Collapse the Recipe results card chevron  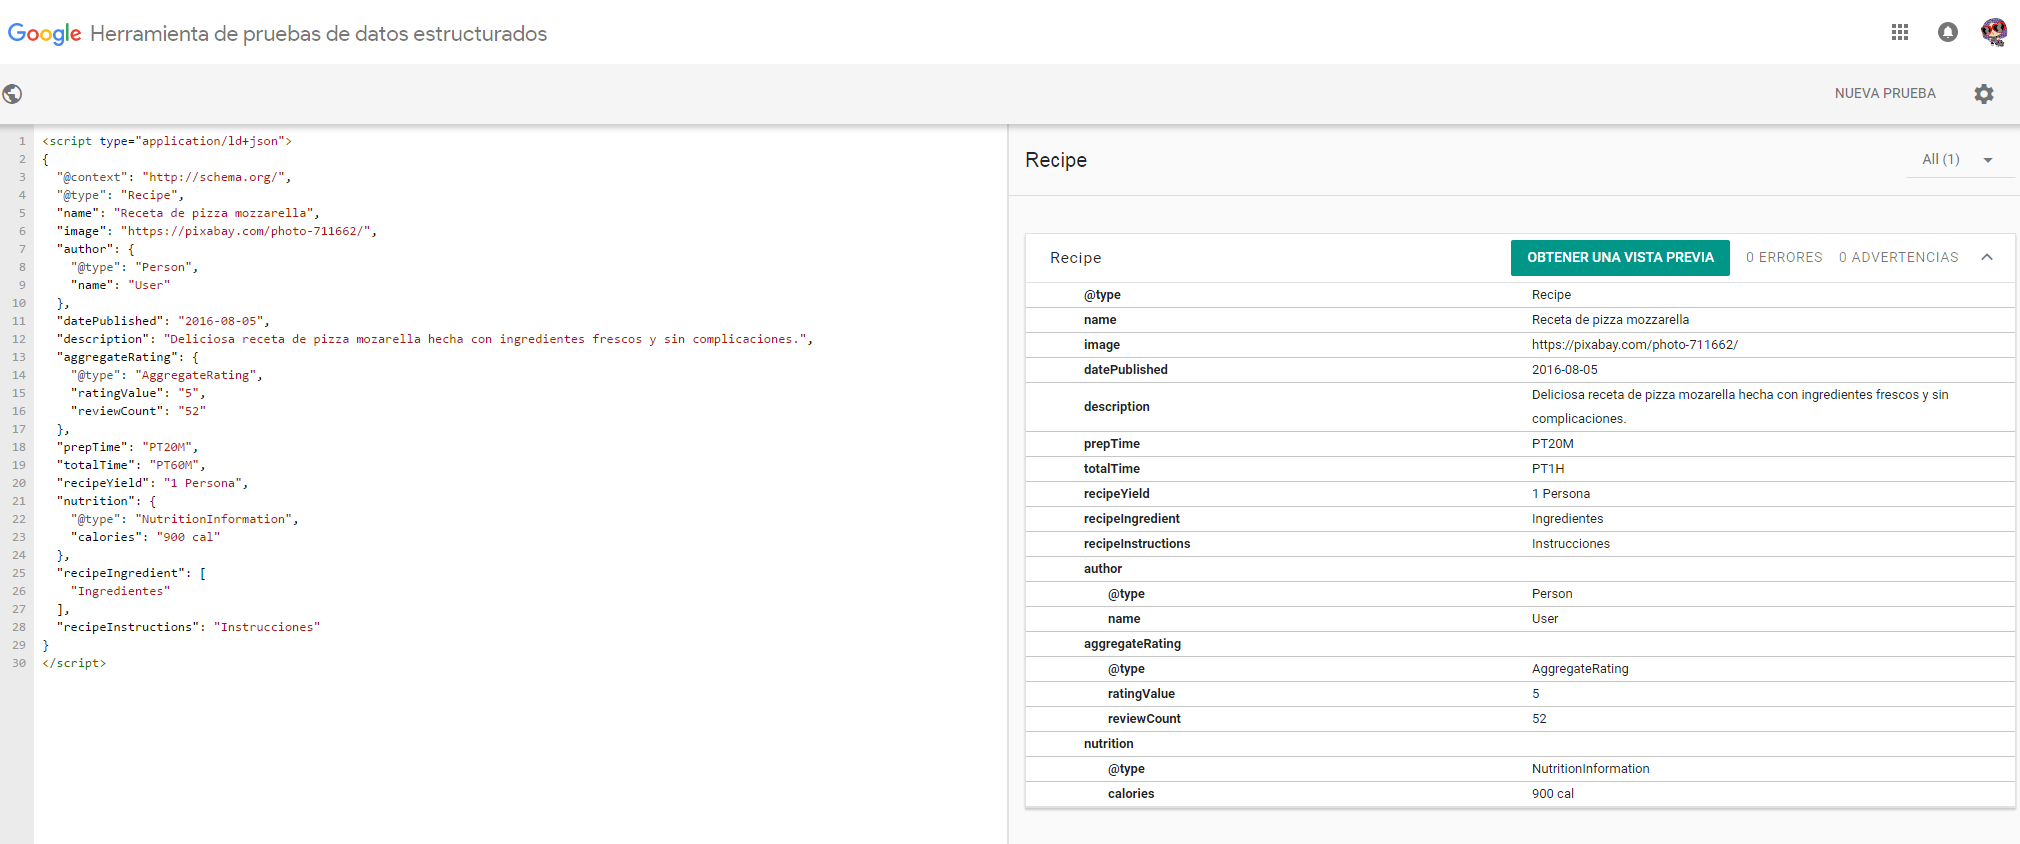[x=1987, y=257]
